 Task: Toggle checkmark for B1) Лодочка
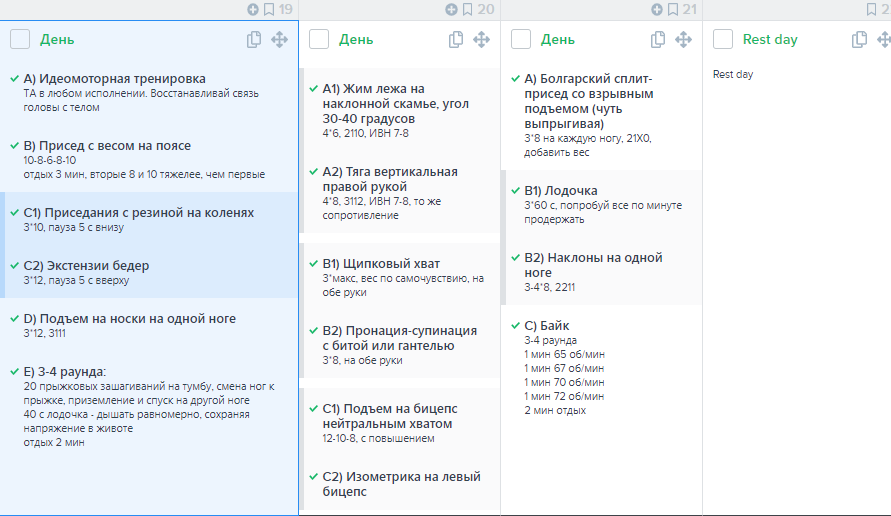click(x=515, y=190)
